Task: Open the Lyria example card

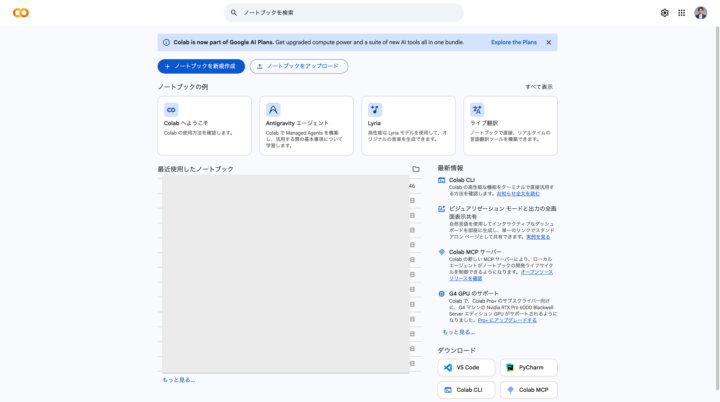Action: (408, 125)
